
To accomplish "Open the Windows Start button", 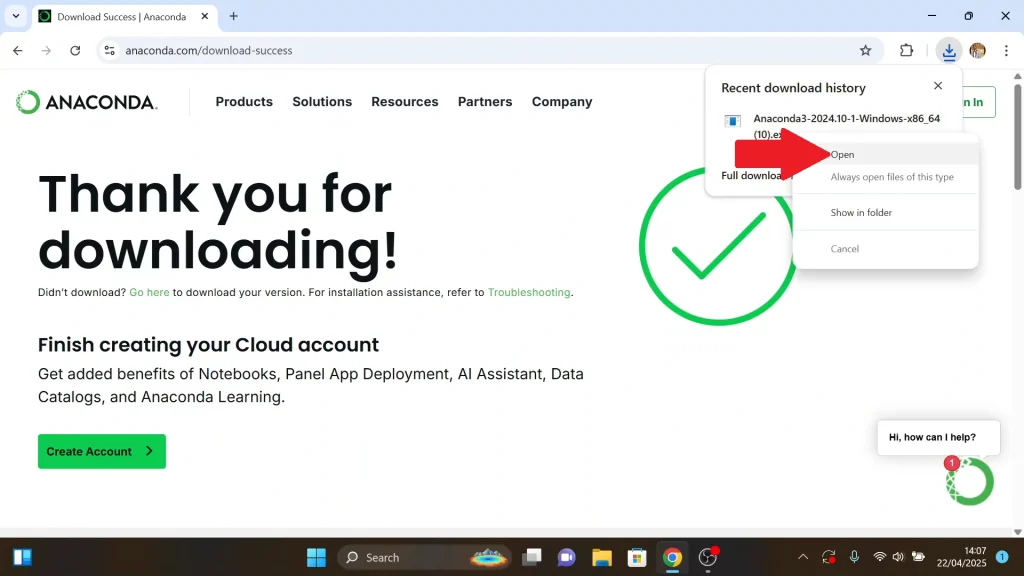I will pos(316,557).
